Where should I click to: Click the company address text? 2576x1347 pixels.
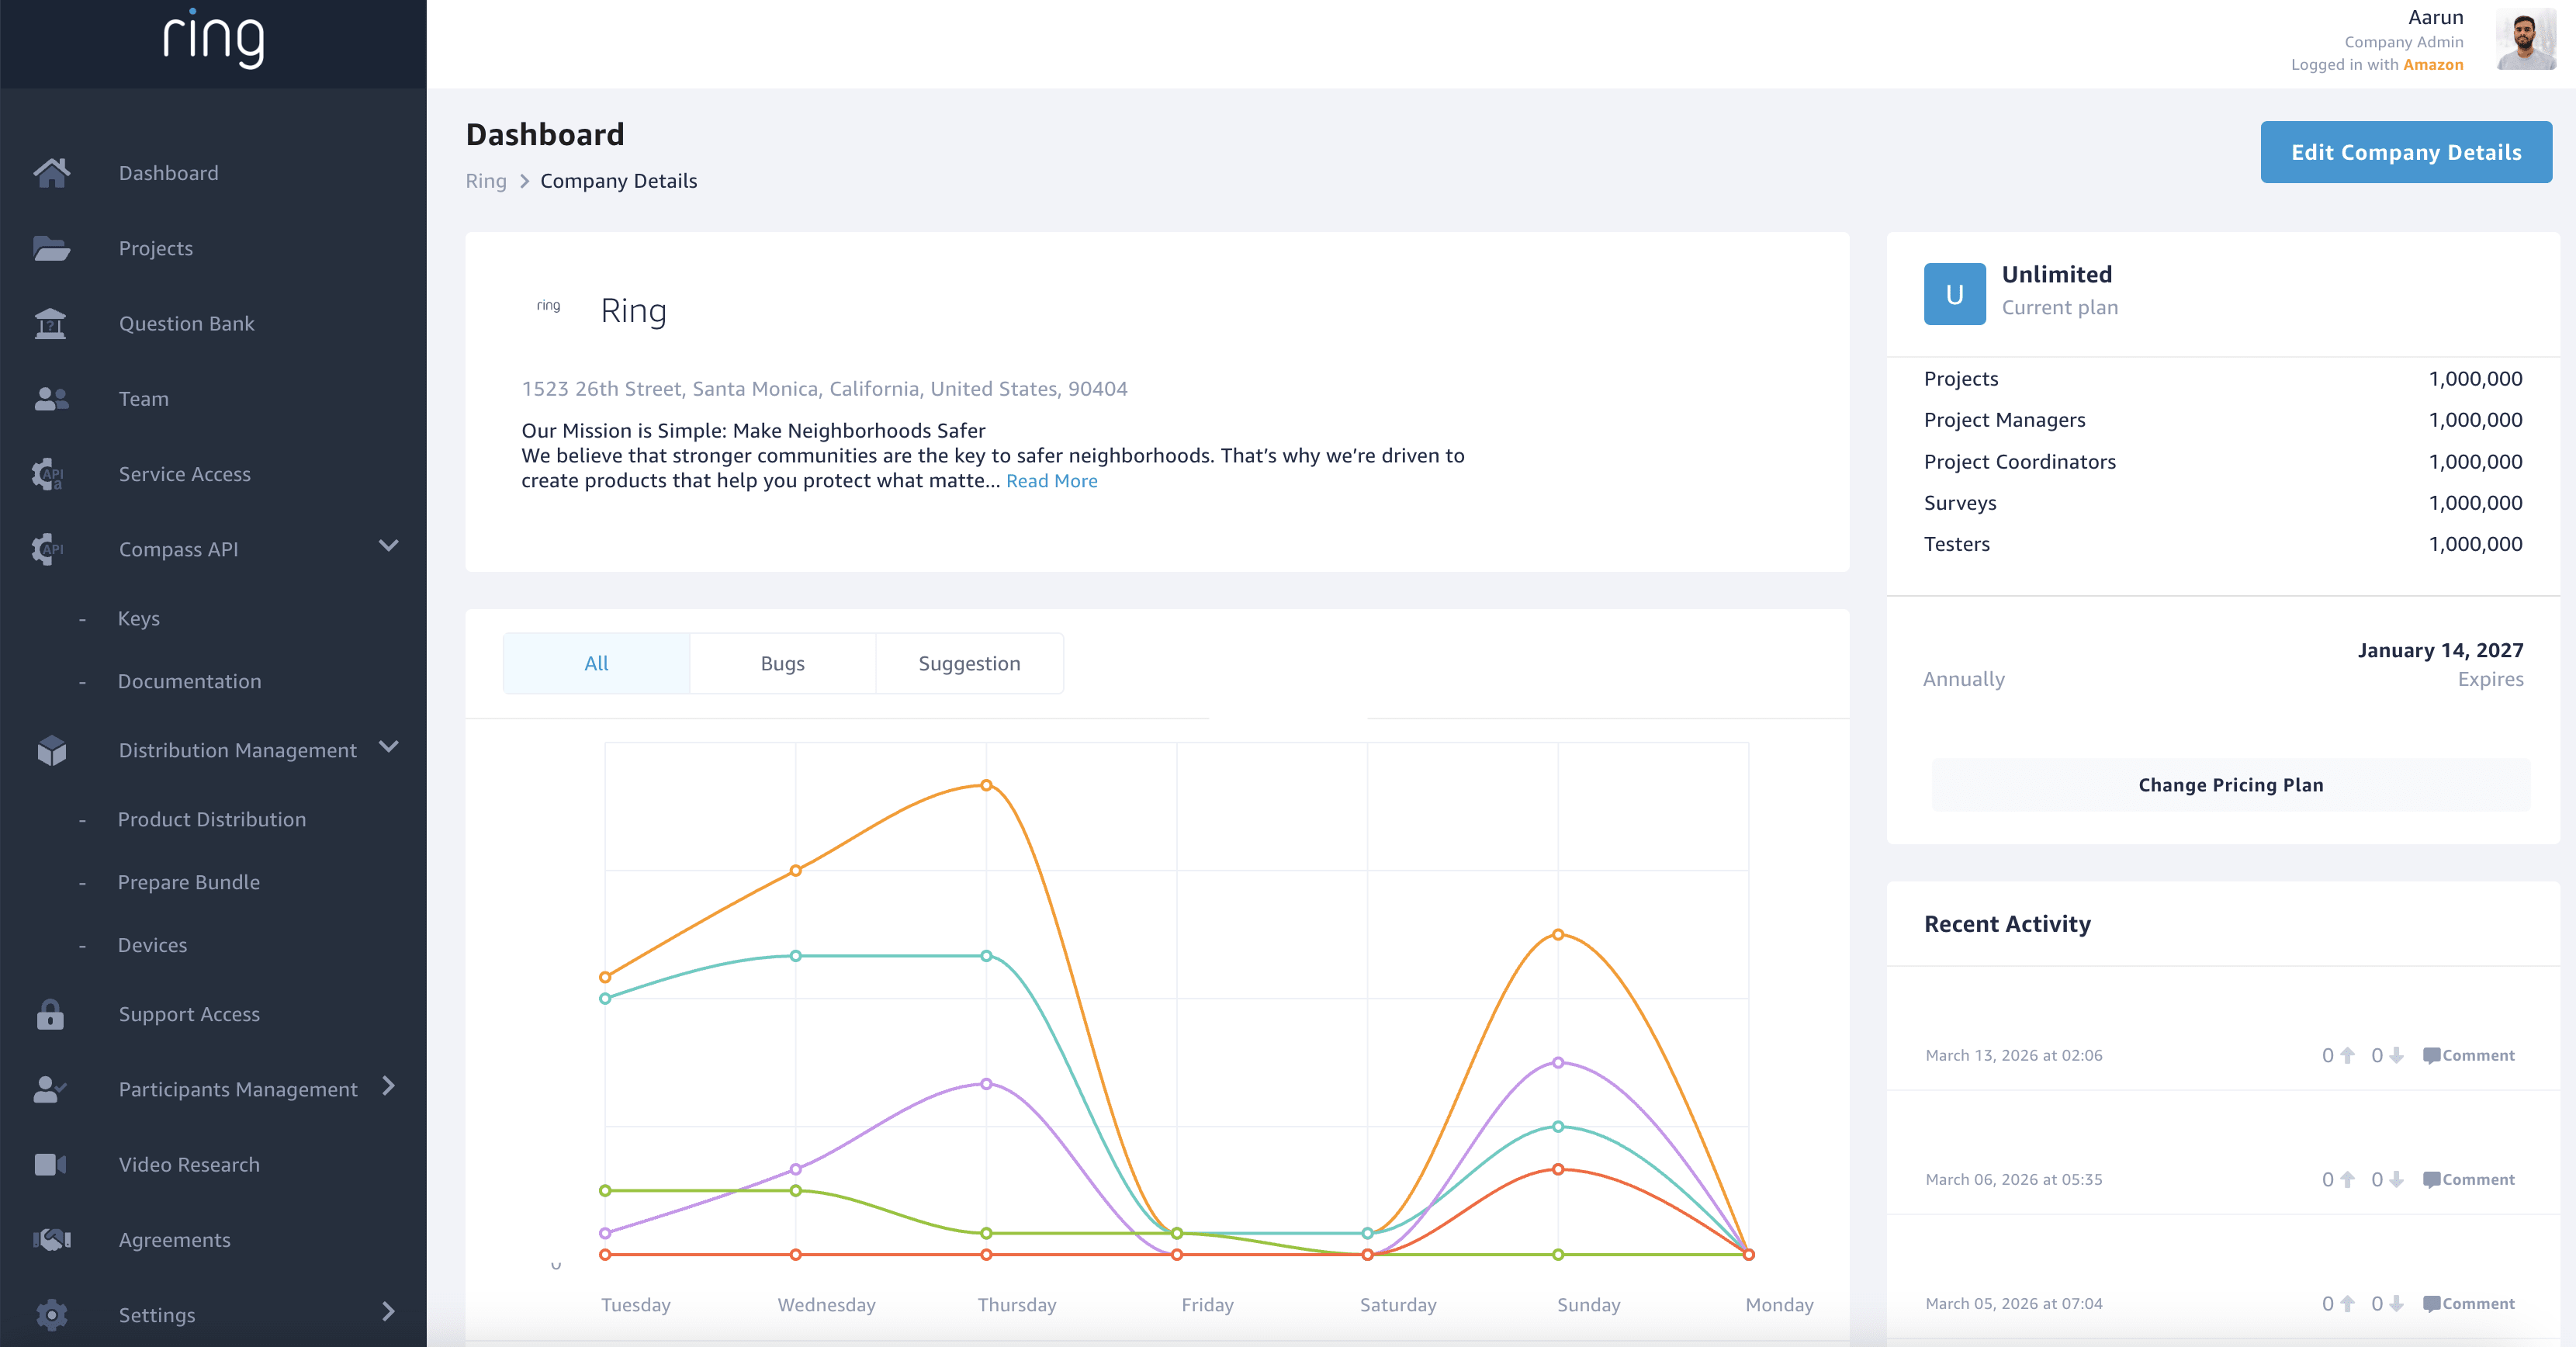pyautogui.click(x=824, y=389)
